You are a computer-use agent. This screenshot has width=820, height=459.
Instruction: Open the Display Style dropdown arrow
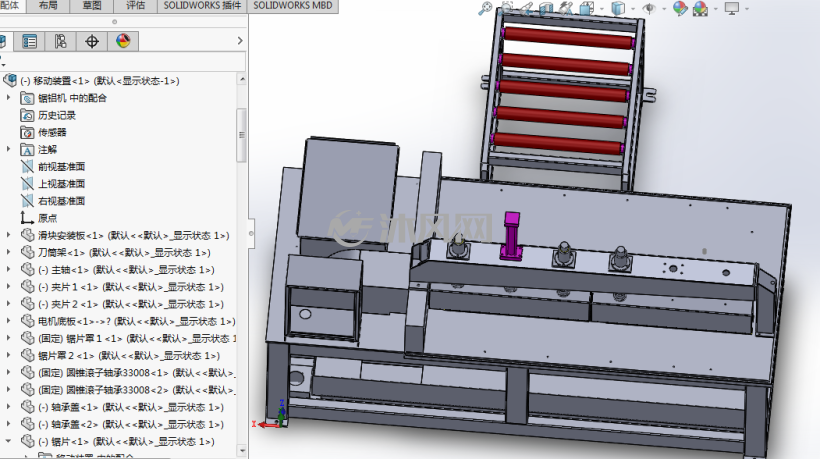point(633,9)
